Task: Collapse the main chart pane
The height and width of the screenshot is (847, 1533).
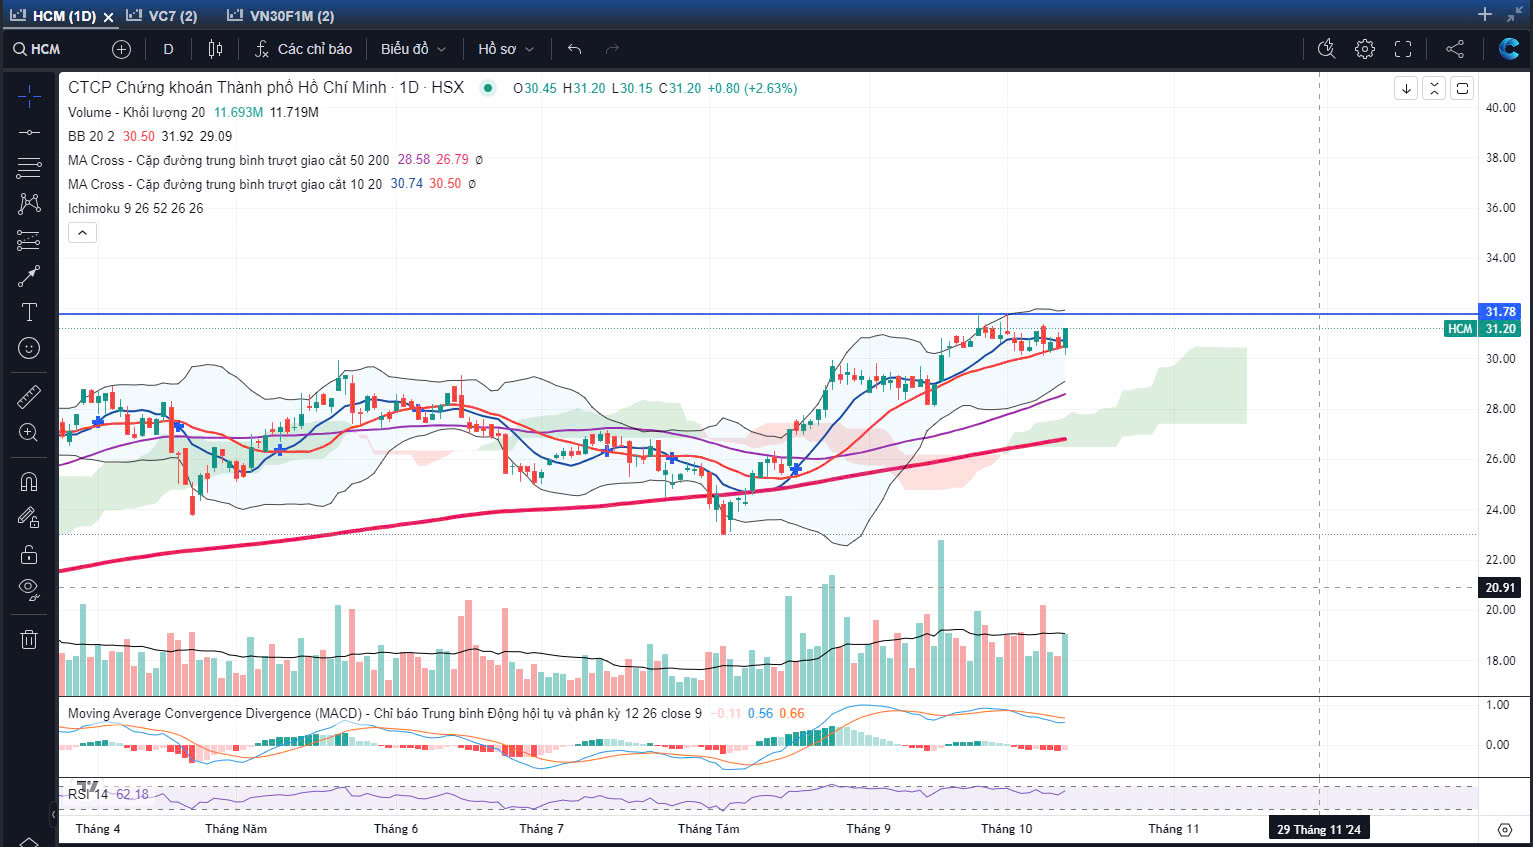Action: pyautogui.click(x=1434, y=88)
